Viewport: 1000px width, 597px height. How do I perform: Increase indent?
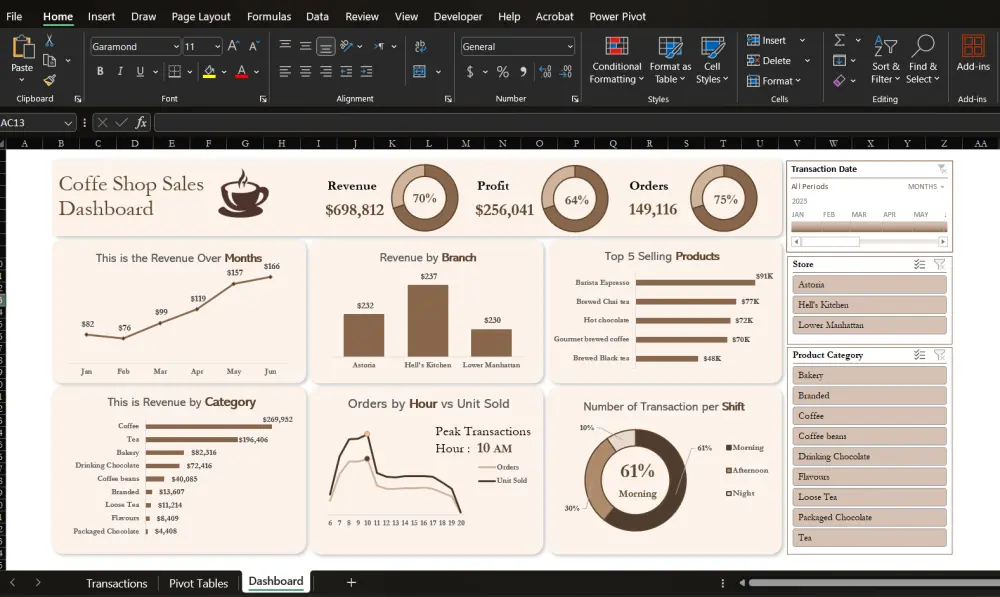point(367,71)
